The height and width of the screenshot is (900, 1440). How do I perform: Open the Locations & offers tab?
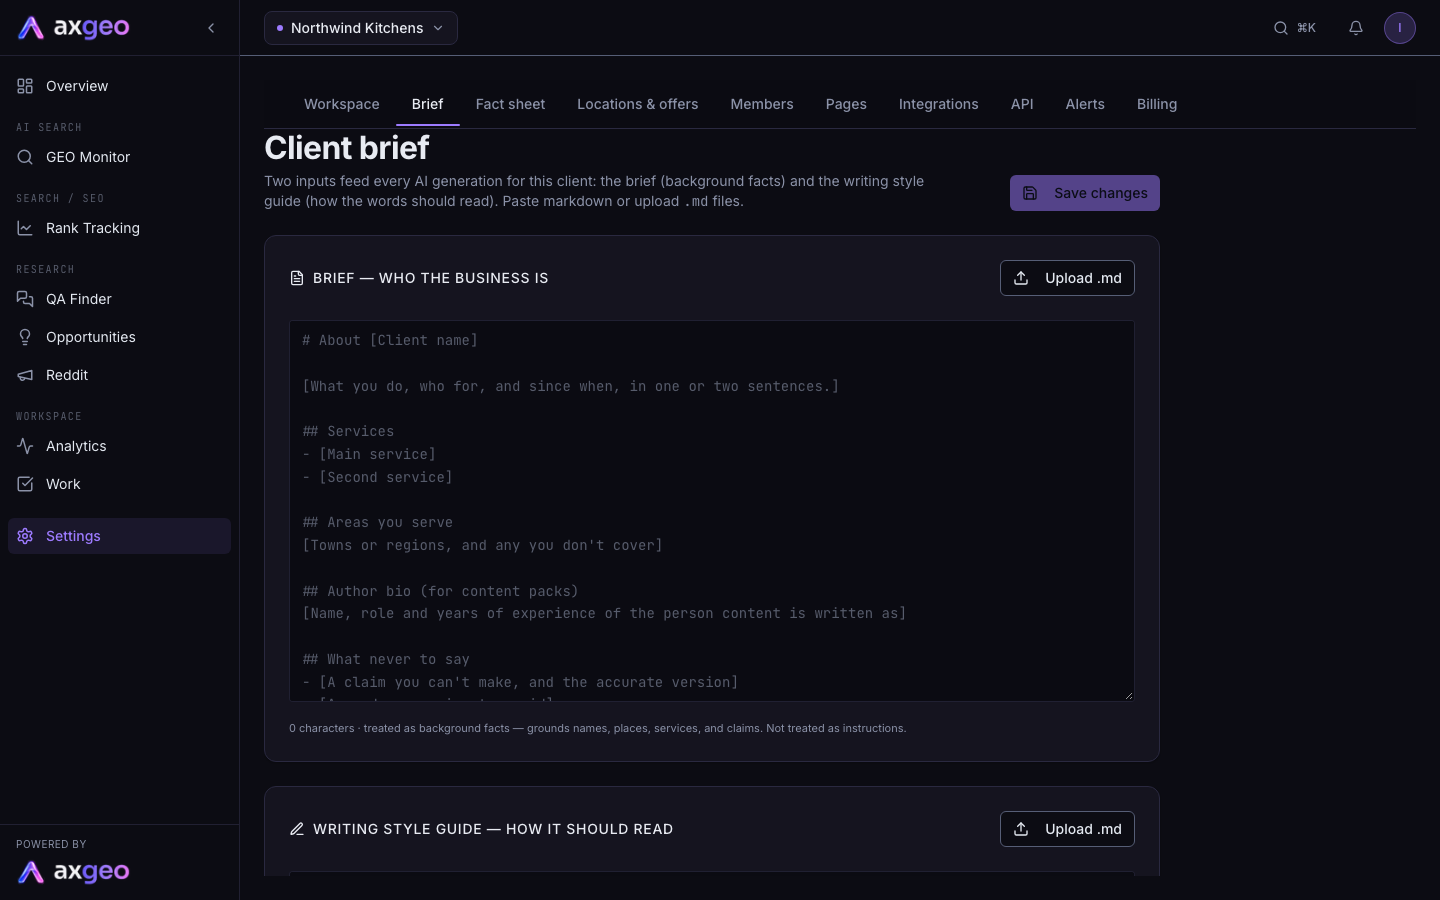click(638, 104)
